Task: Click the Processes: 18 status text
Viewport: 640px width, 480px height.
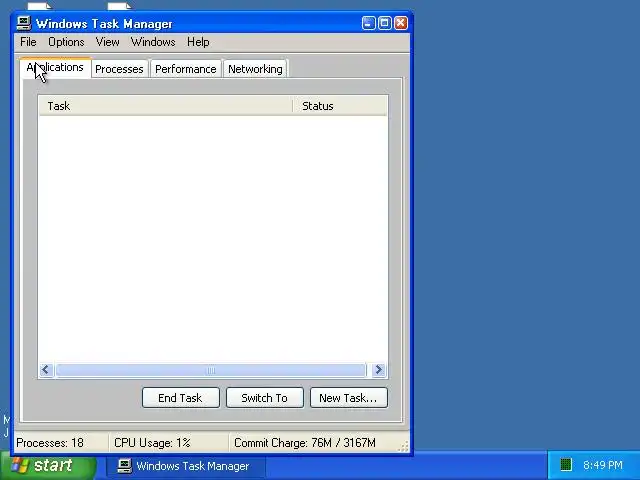Action: (50, 443)
